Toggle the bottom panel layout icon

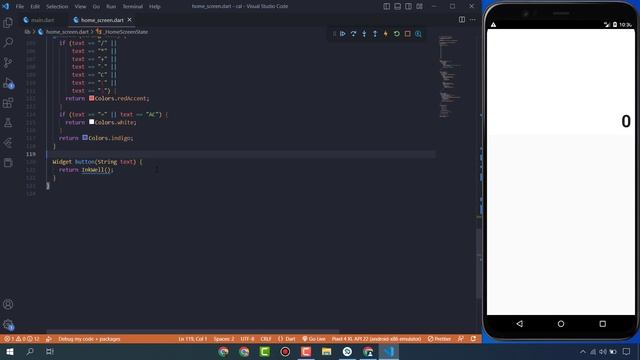pos(398,6)
